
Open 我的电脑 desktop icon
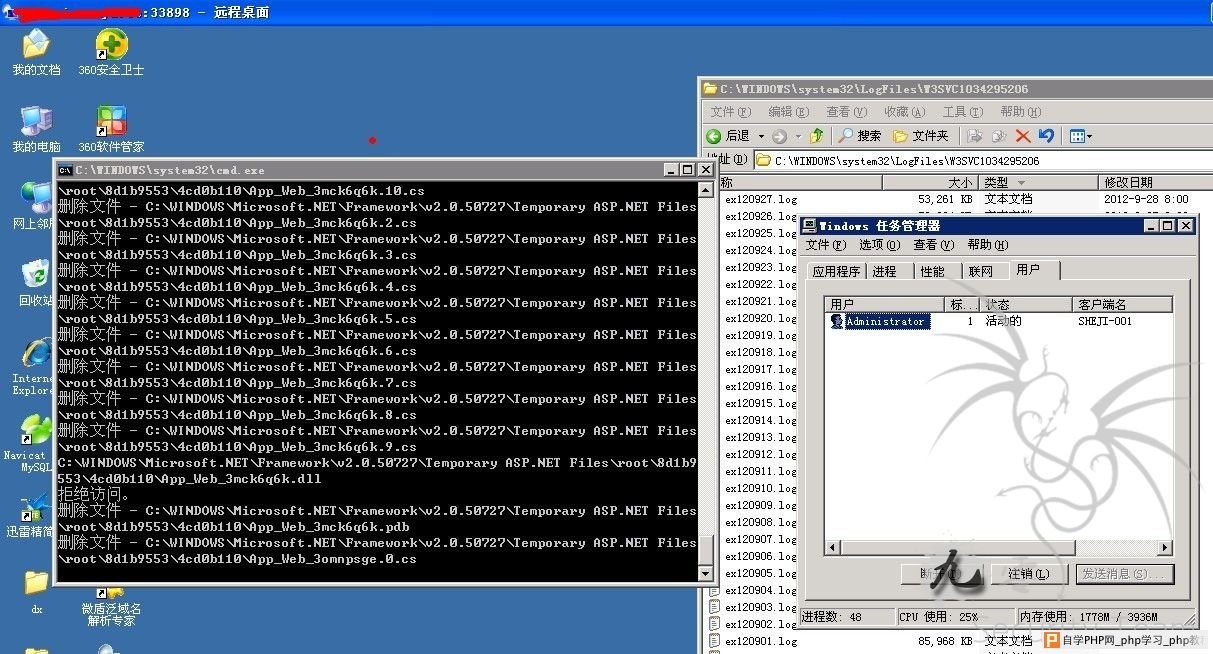(36, 129)
